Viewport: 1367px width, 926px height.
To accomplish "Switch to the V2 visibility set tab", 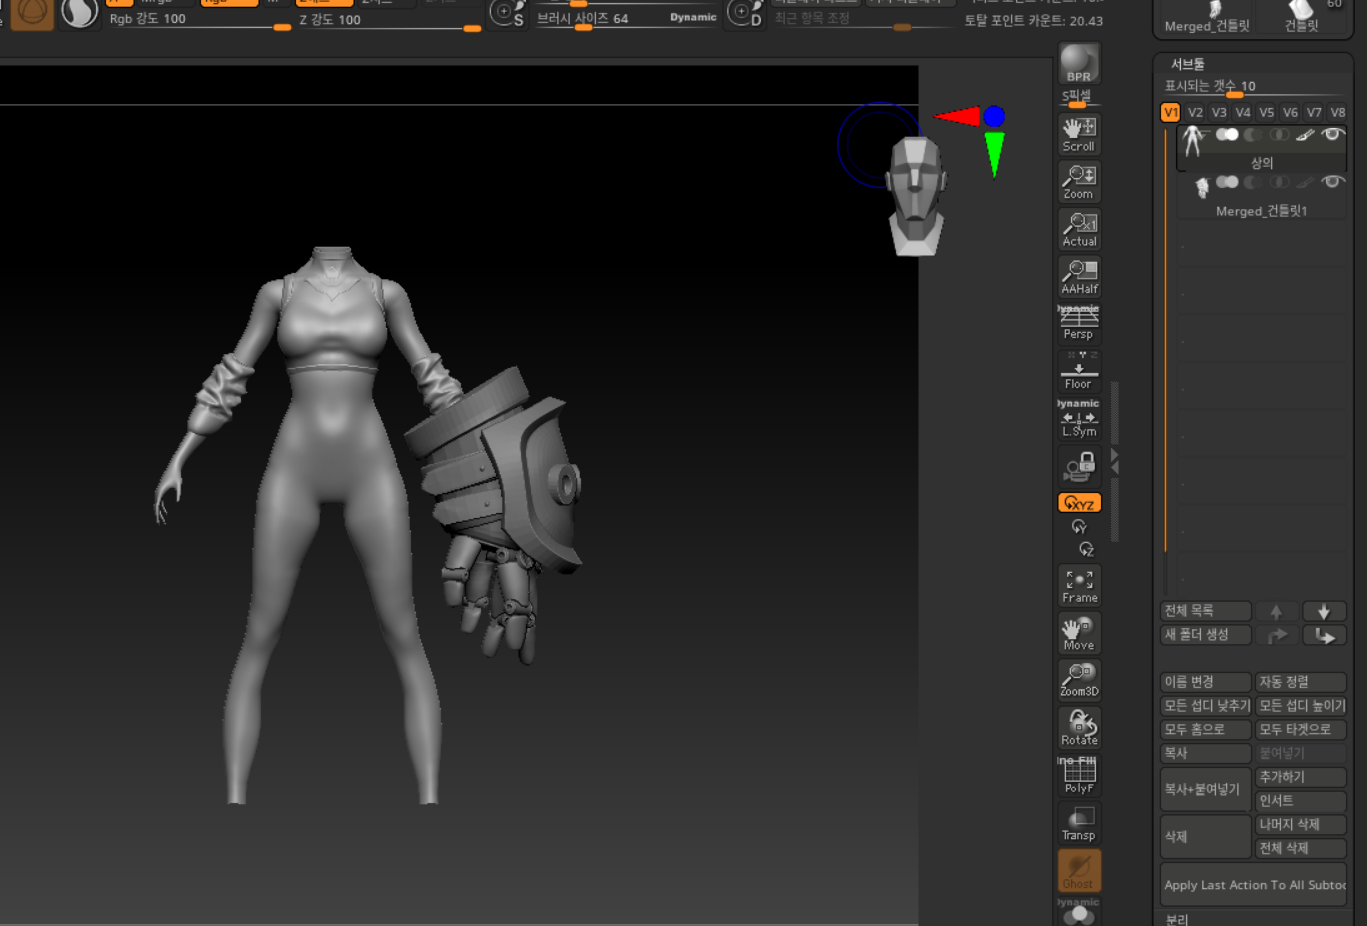I will click(1195, 113).
